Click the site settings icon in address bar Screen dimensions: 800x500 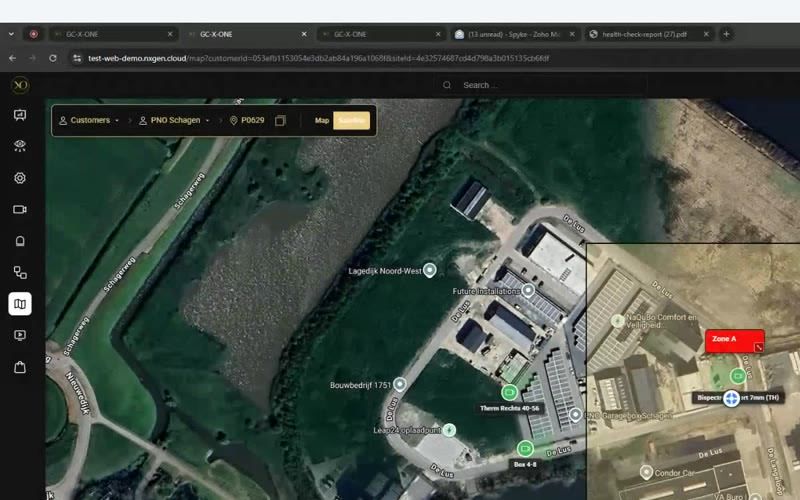[x=77, y=58]
